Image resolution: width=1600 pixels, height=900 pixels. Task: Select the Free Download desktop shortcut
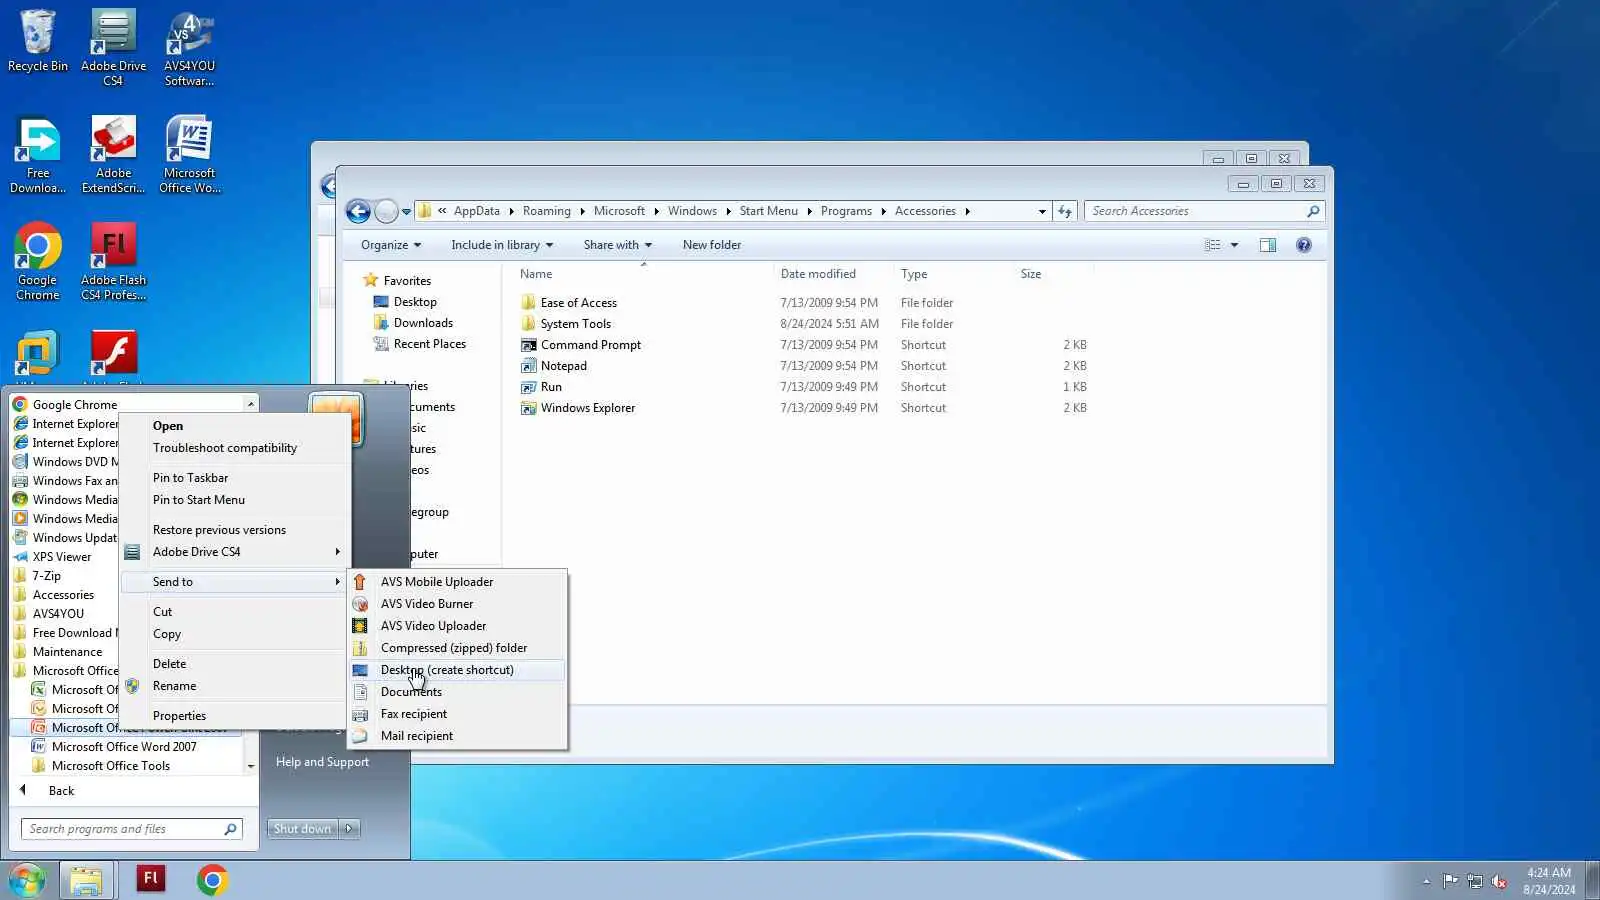38,154
